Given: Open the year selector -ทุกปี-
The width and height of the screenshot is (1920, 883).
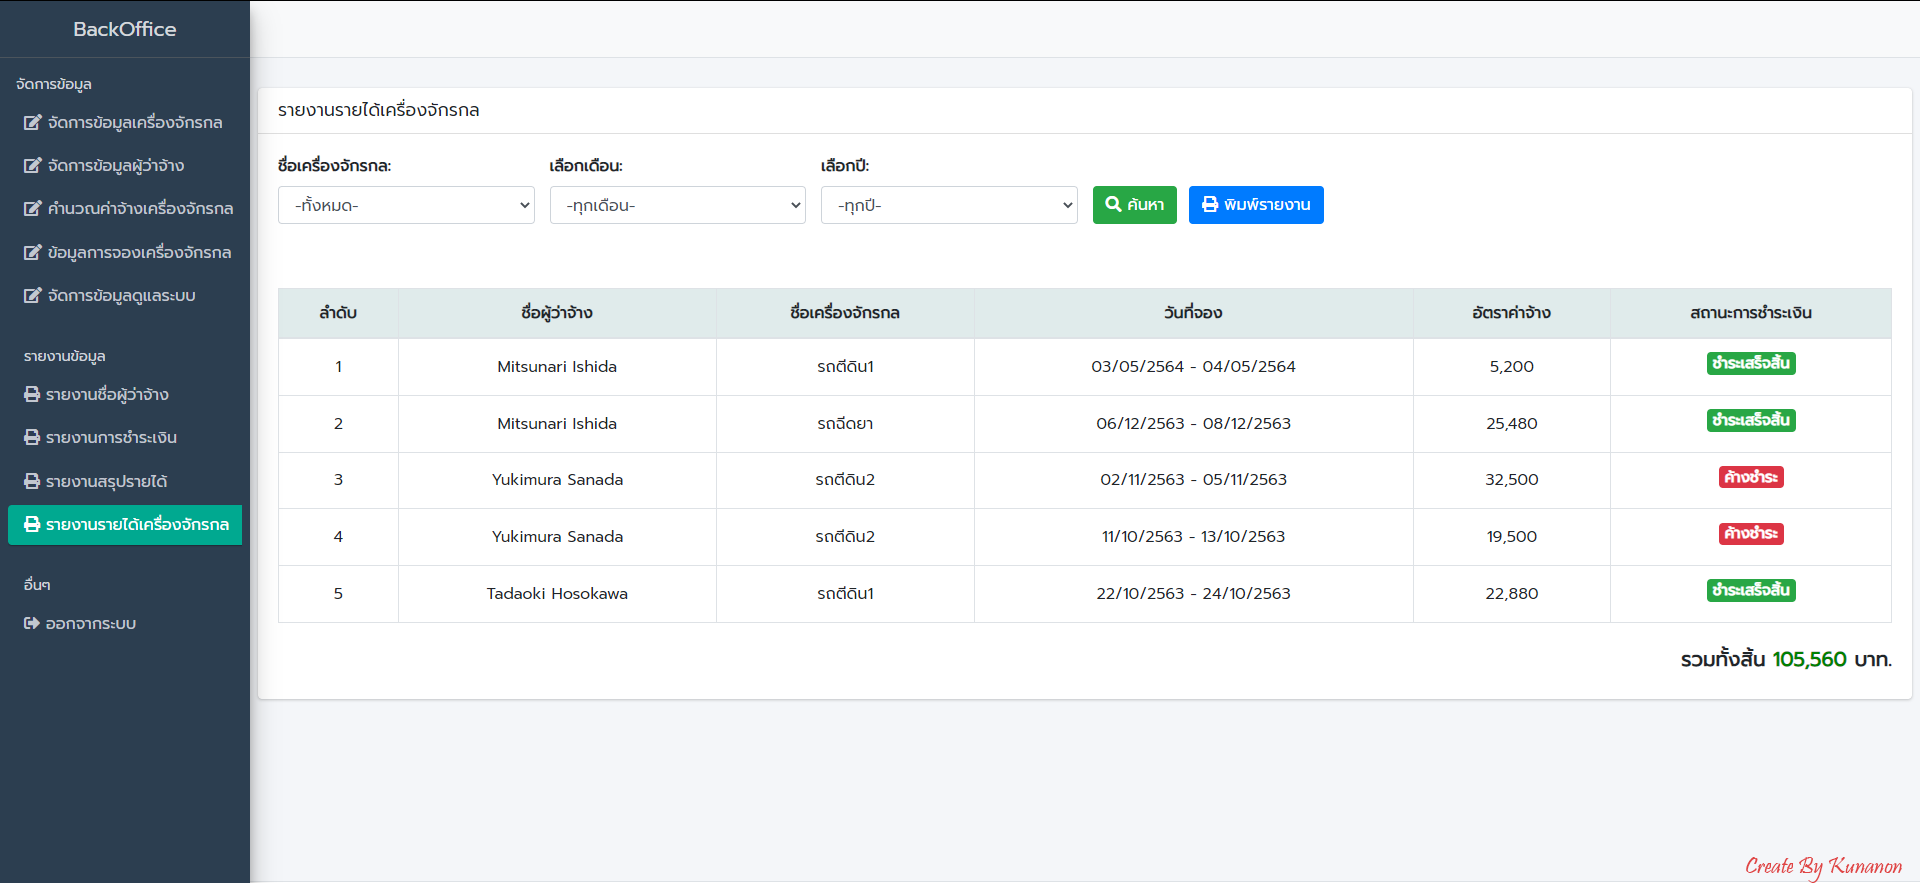Looking at the screenshot, I should pos(948,205).
